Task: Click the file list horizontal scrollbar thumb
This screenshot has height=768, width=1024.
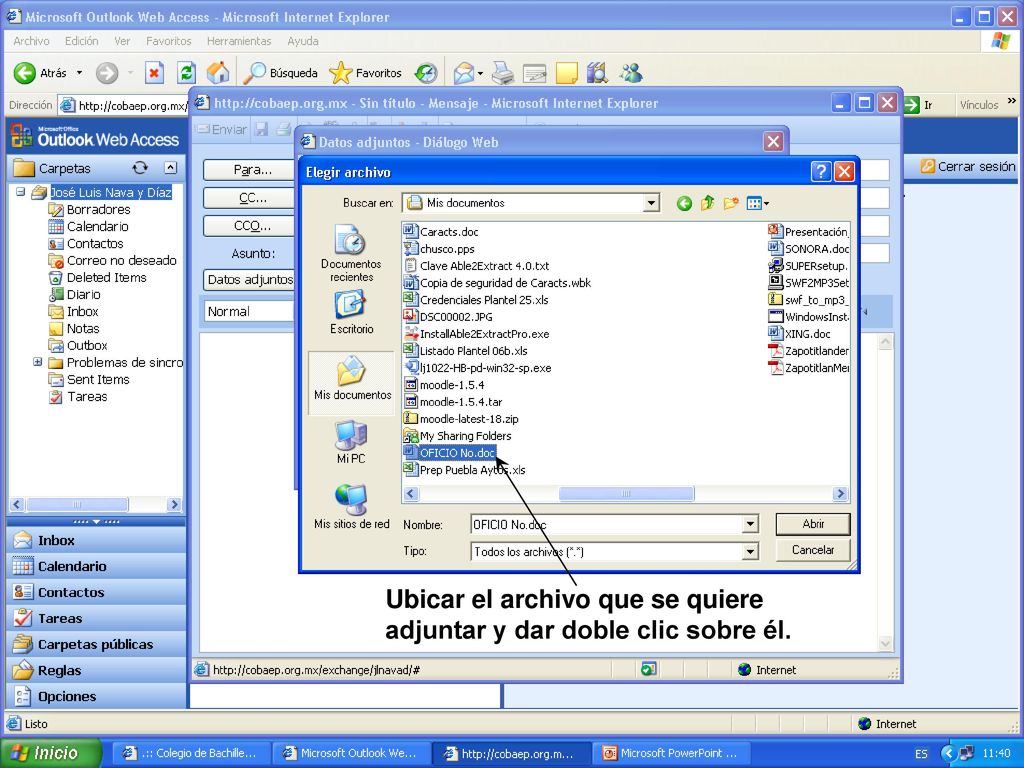Action: (626, 494)
